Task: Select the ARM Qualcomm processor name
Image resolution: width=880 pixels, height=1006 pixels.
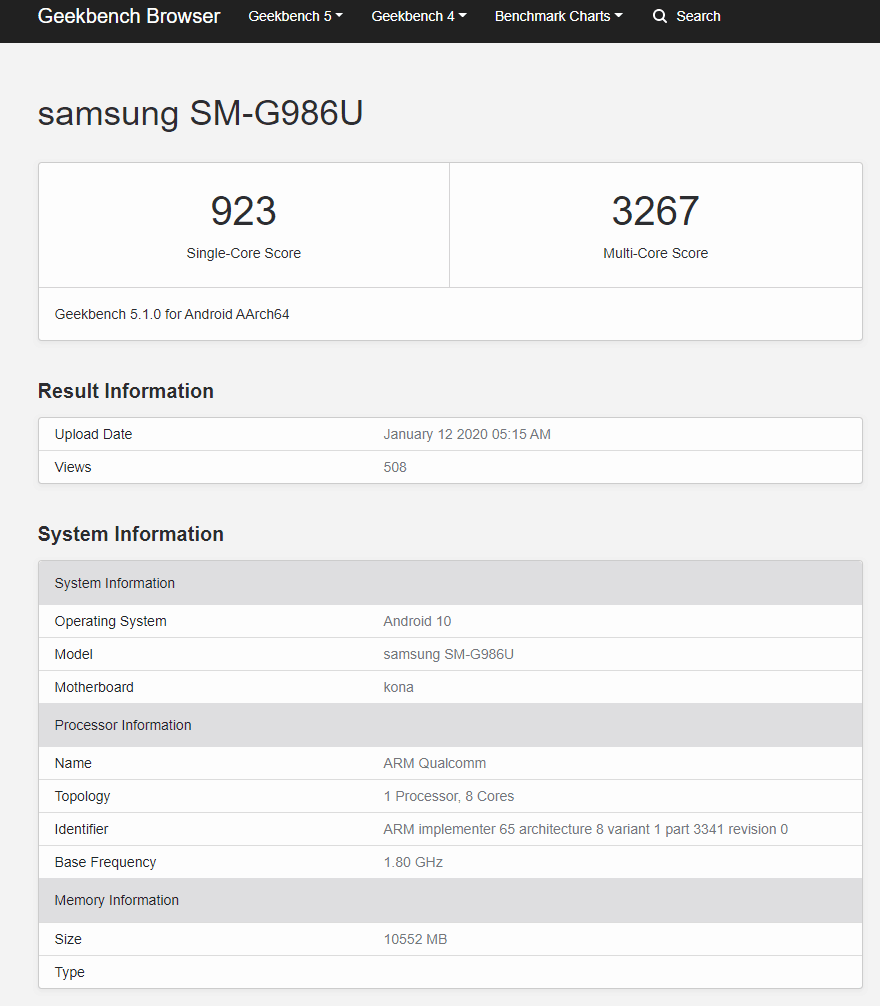Action: [x=435, y=762]
